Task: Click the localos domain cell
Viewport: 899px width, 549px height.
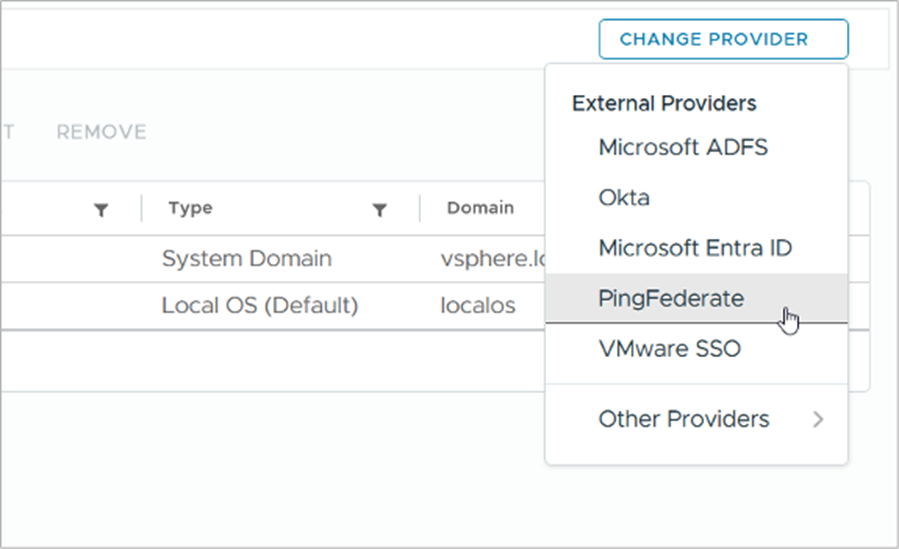Action: pyautogui.click(x=478, y=306)
